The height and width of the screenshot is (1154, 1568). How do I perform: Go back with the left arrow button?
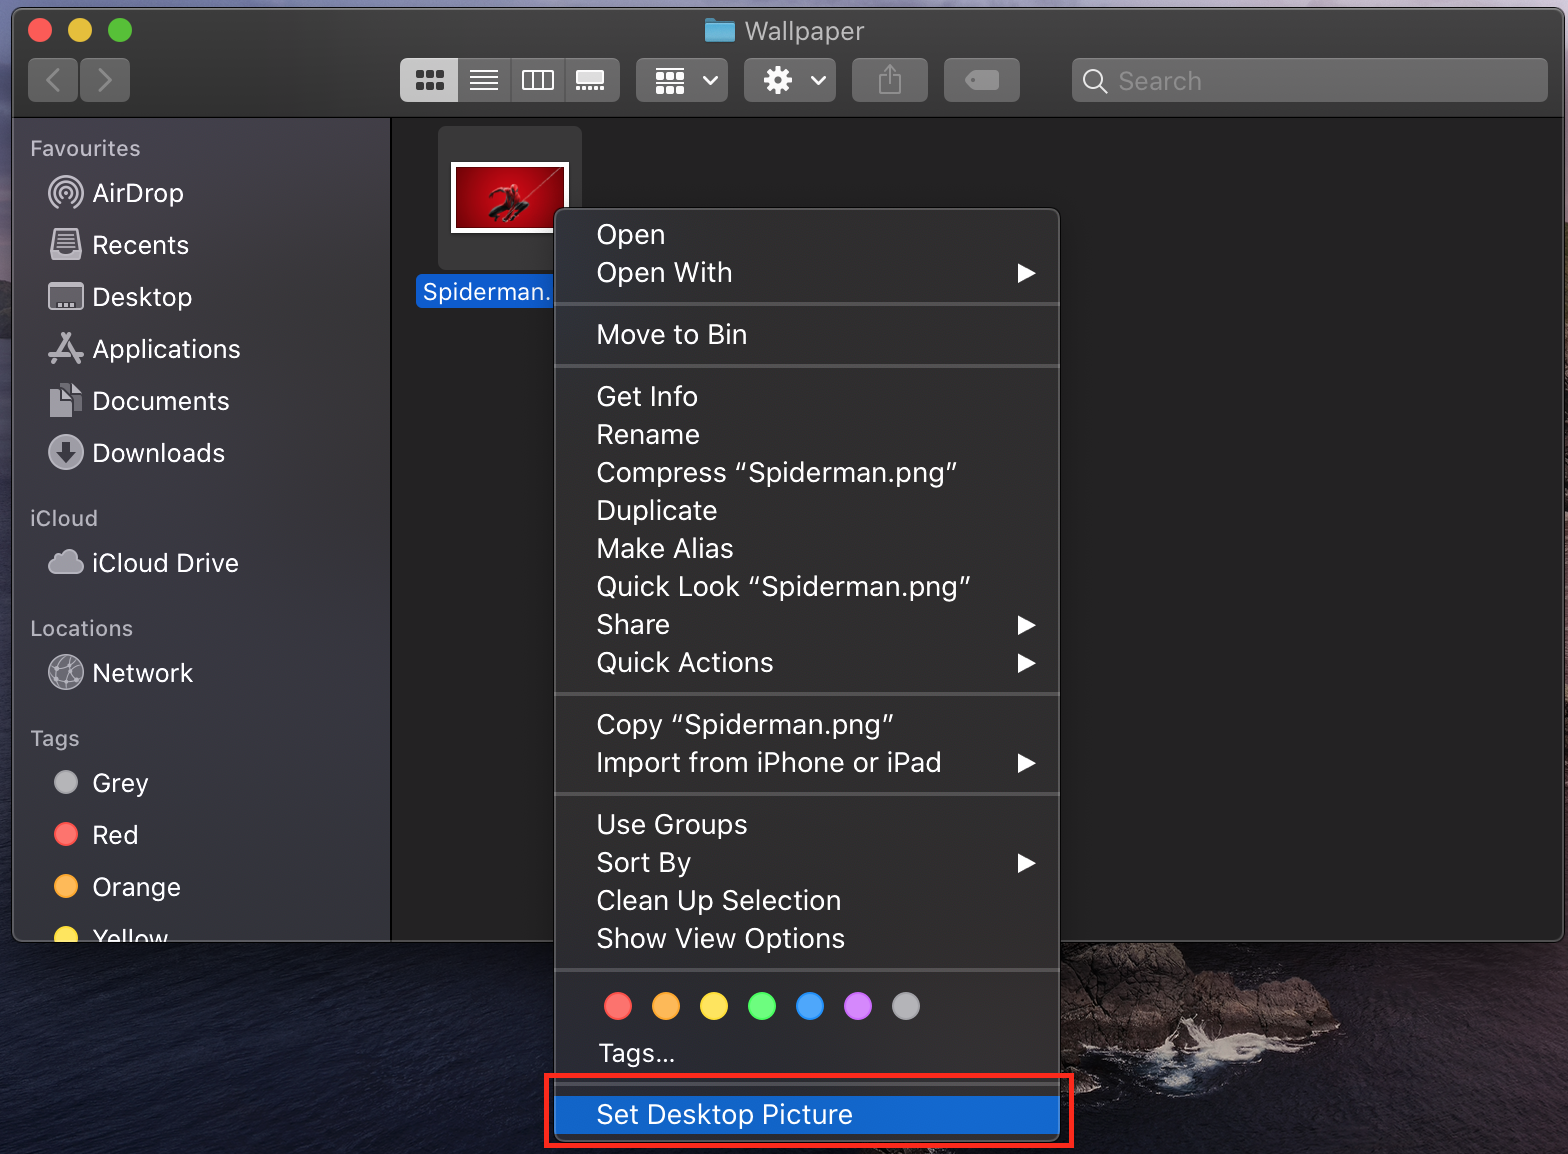tap(54, 80)
